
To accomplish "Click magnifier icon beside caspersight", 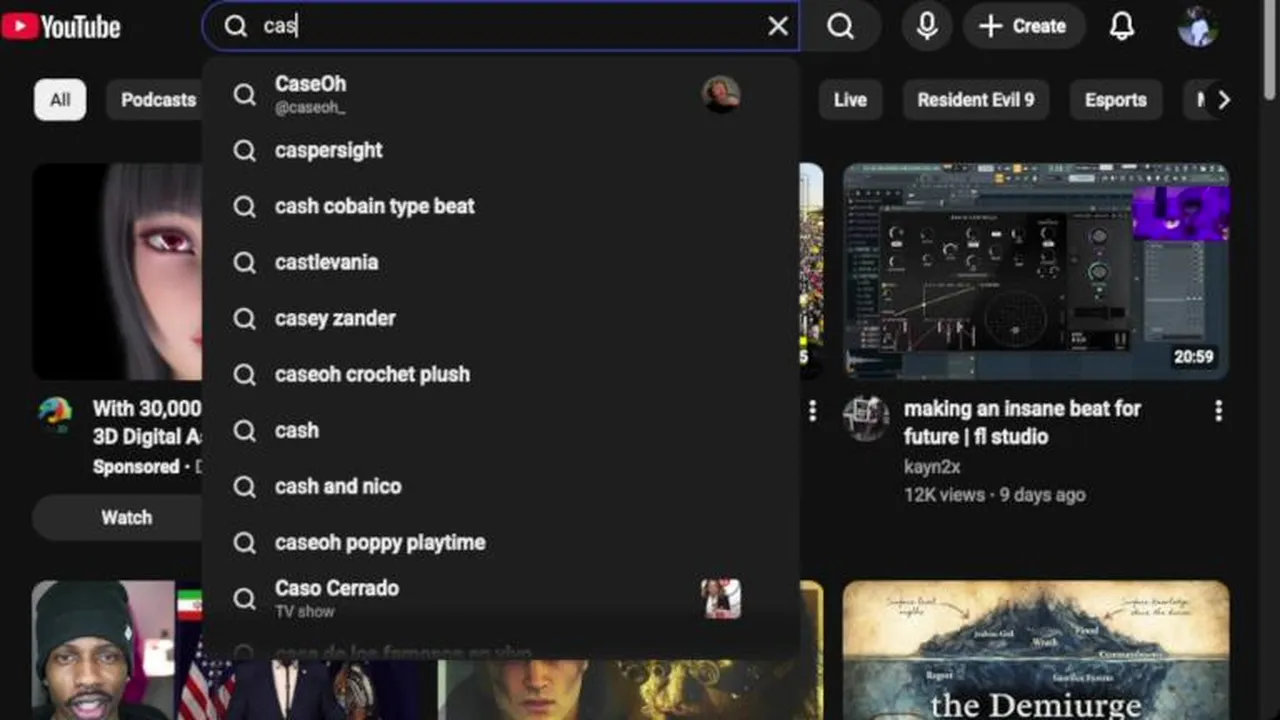I will [x=245, y=150].
